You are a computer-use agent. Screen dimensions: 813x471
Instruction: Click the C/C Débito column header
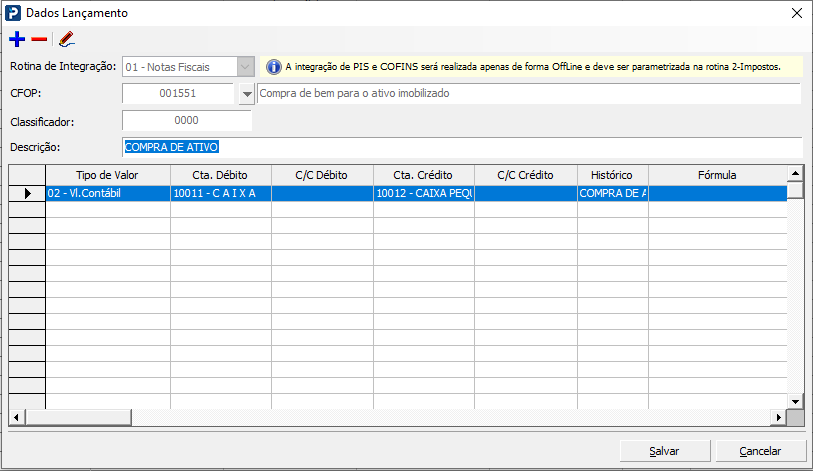322,175
